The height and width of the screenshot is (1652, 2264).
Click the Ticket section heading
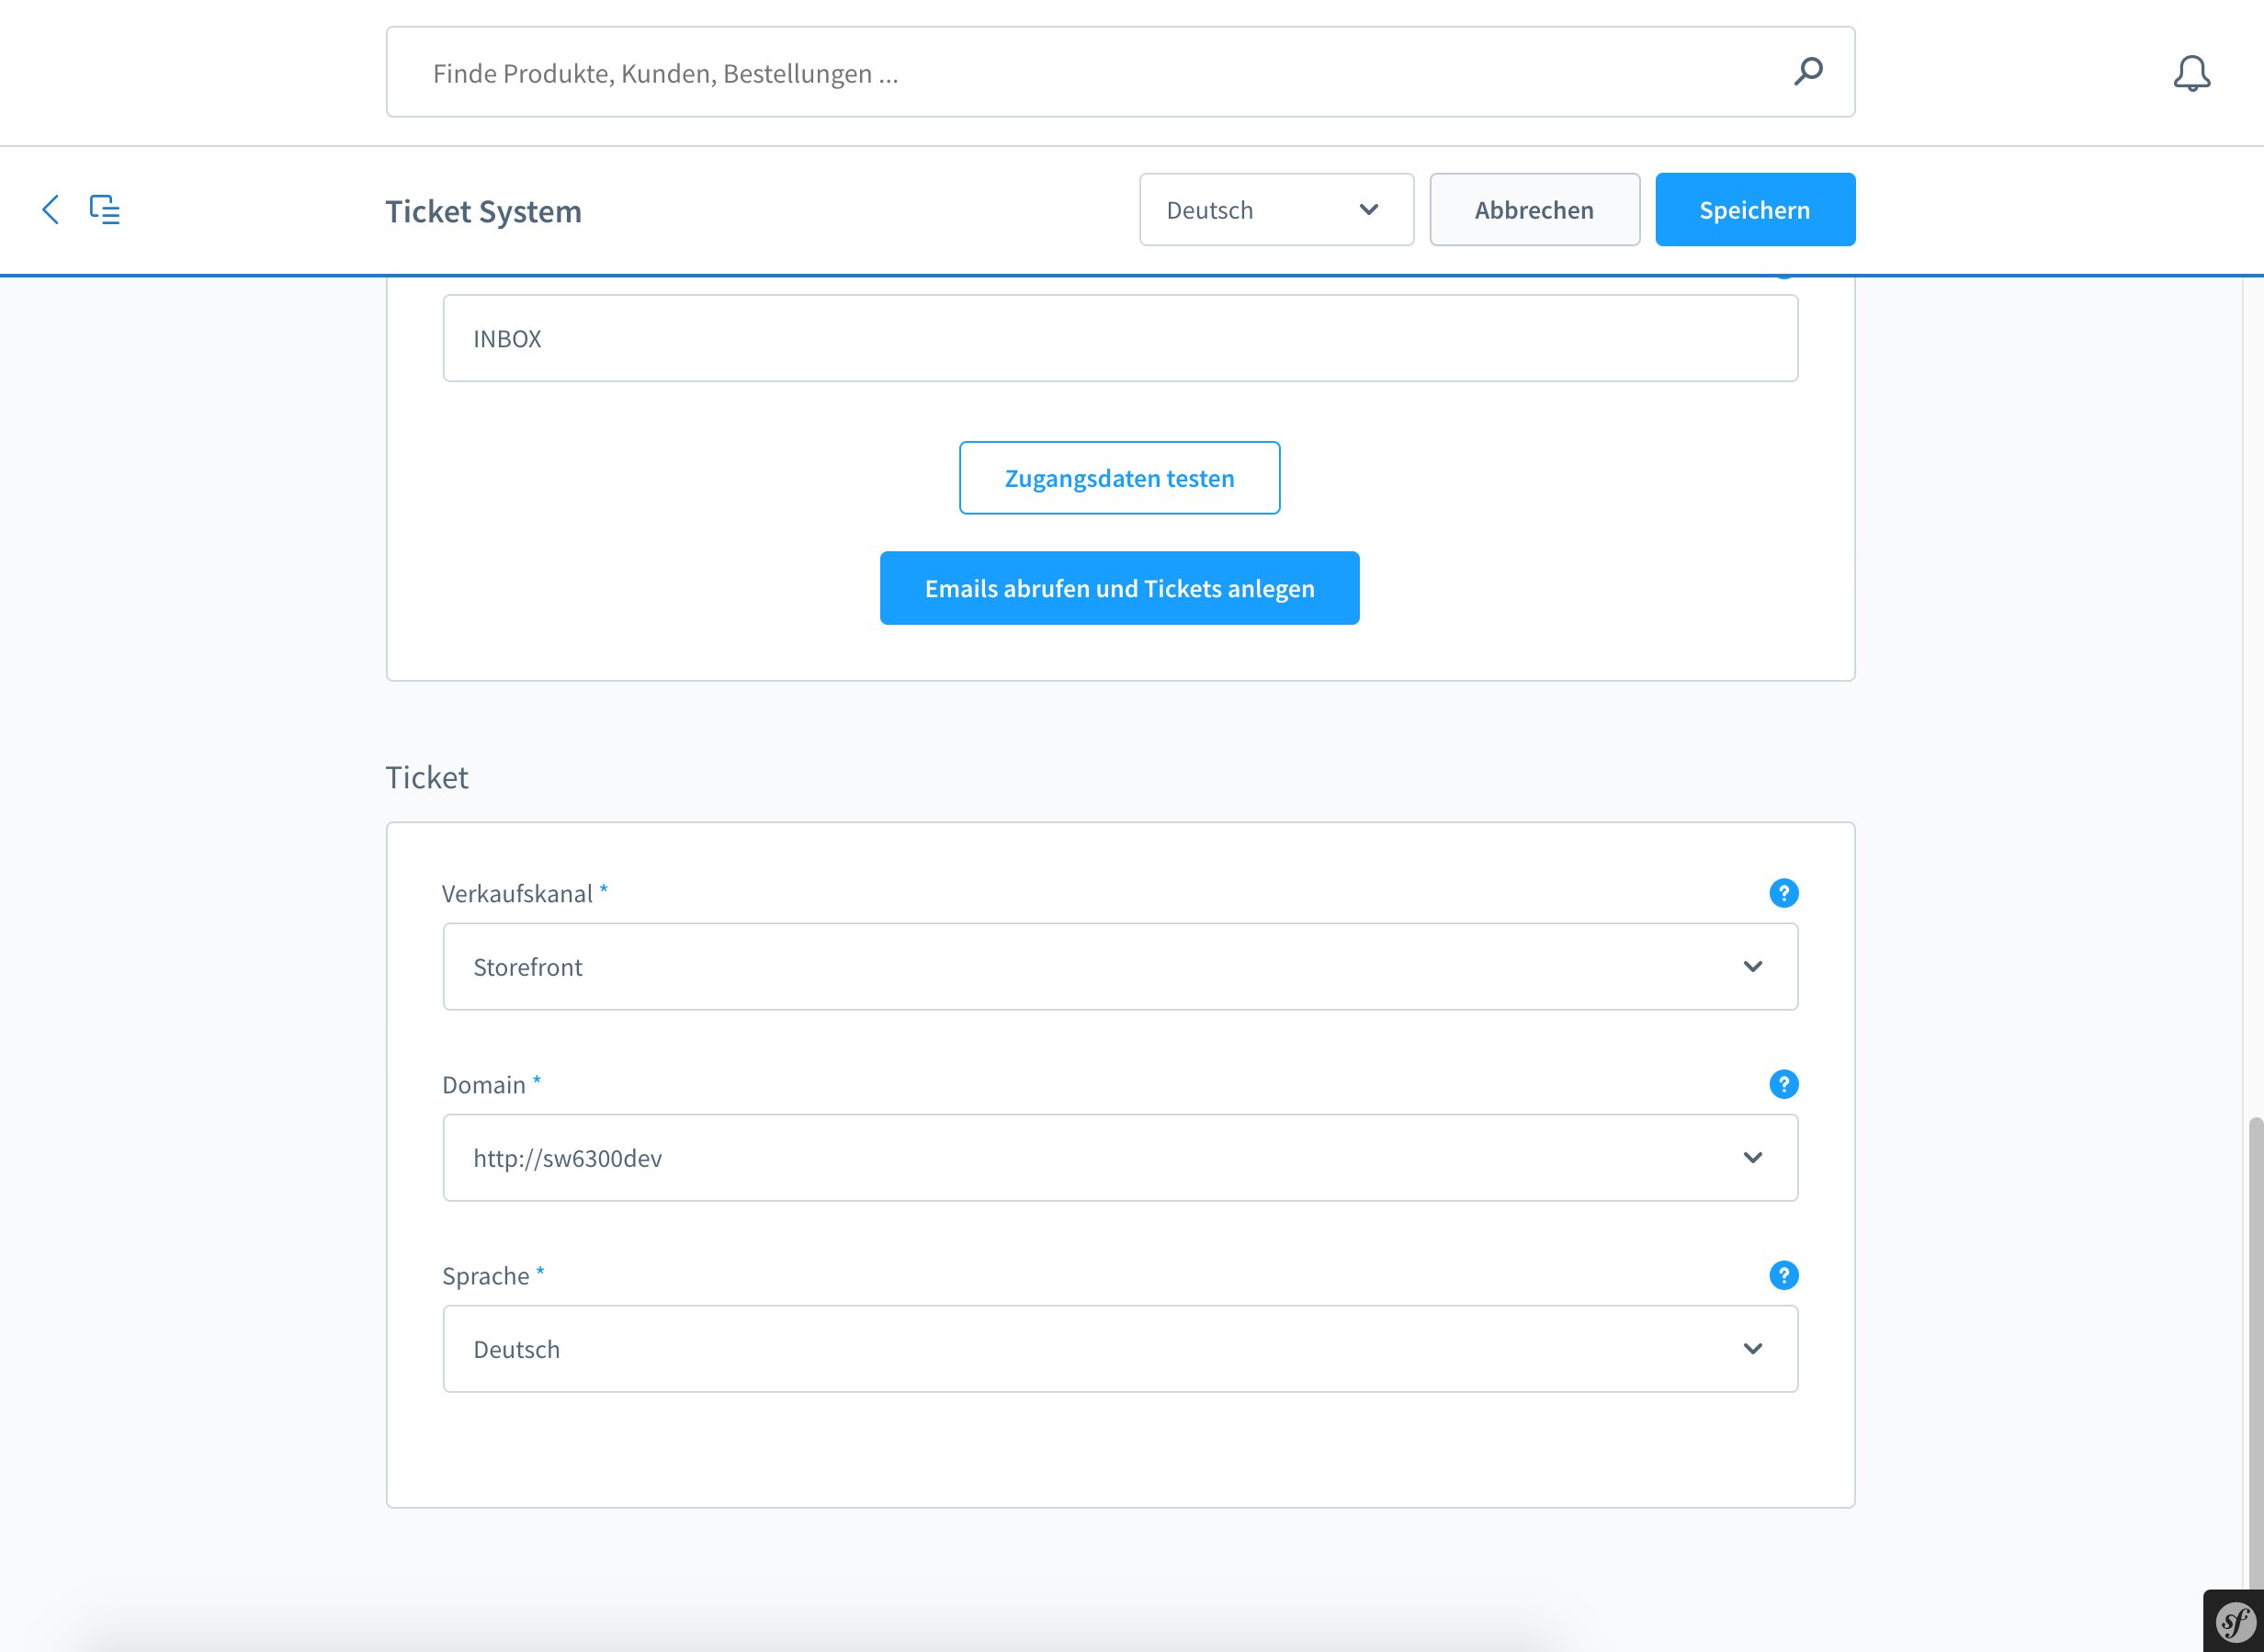click(x=427, y=777)
